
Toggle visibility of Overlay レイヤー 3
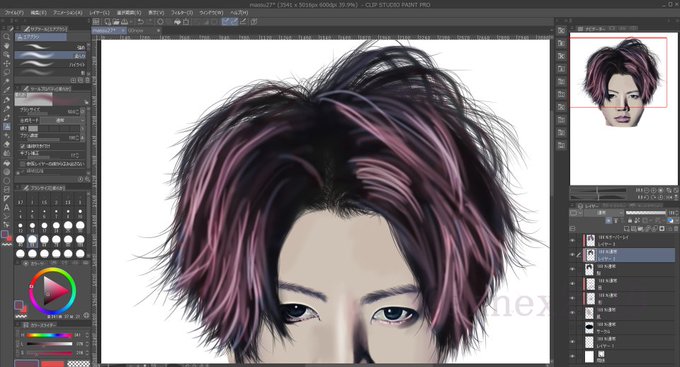click(572, 241)
